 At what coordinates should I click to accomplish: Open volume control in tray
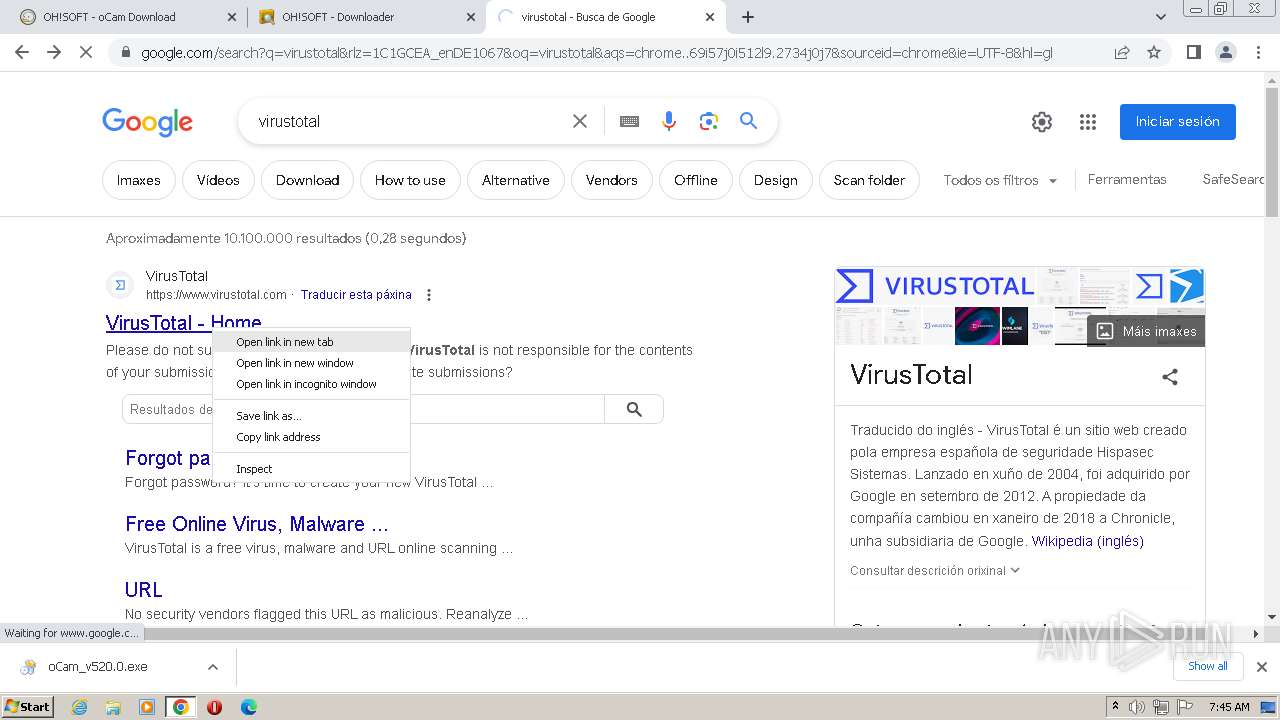[1137, 707]
